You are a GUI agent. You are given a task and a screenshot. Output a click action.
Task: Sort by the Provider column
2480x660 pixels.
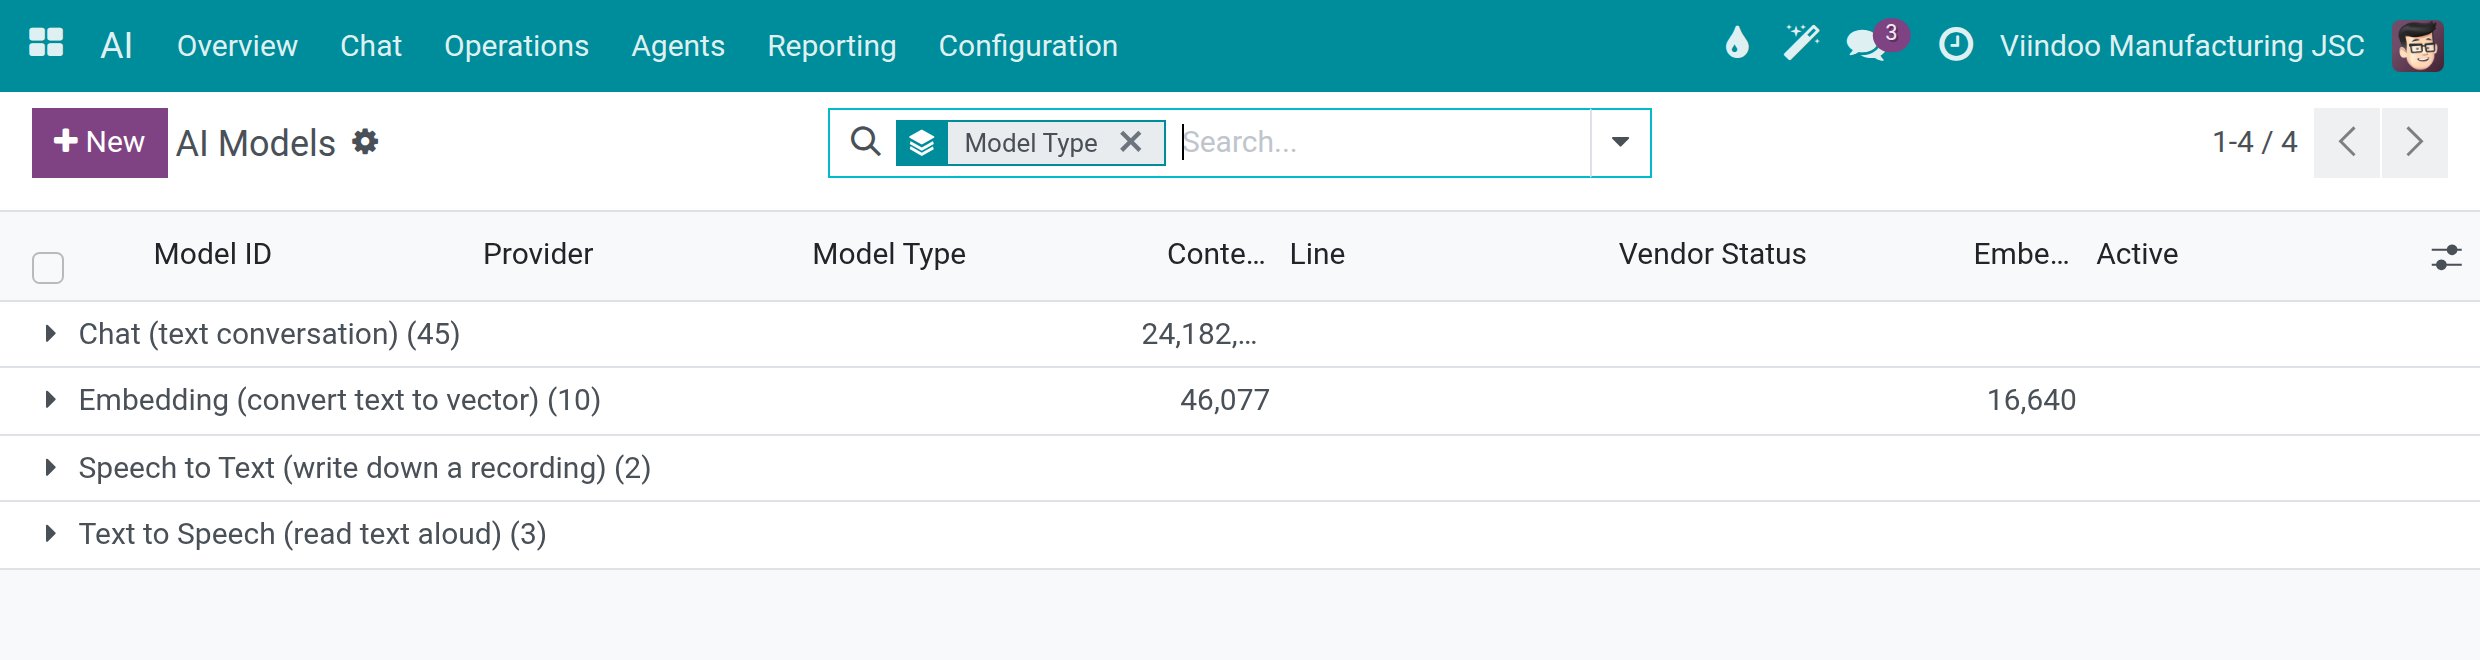point(538,254)
